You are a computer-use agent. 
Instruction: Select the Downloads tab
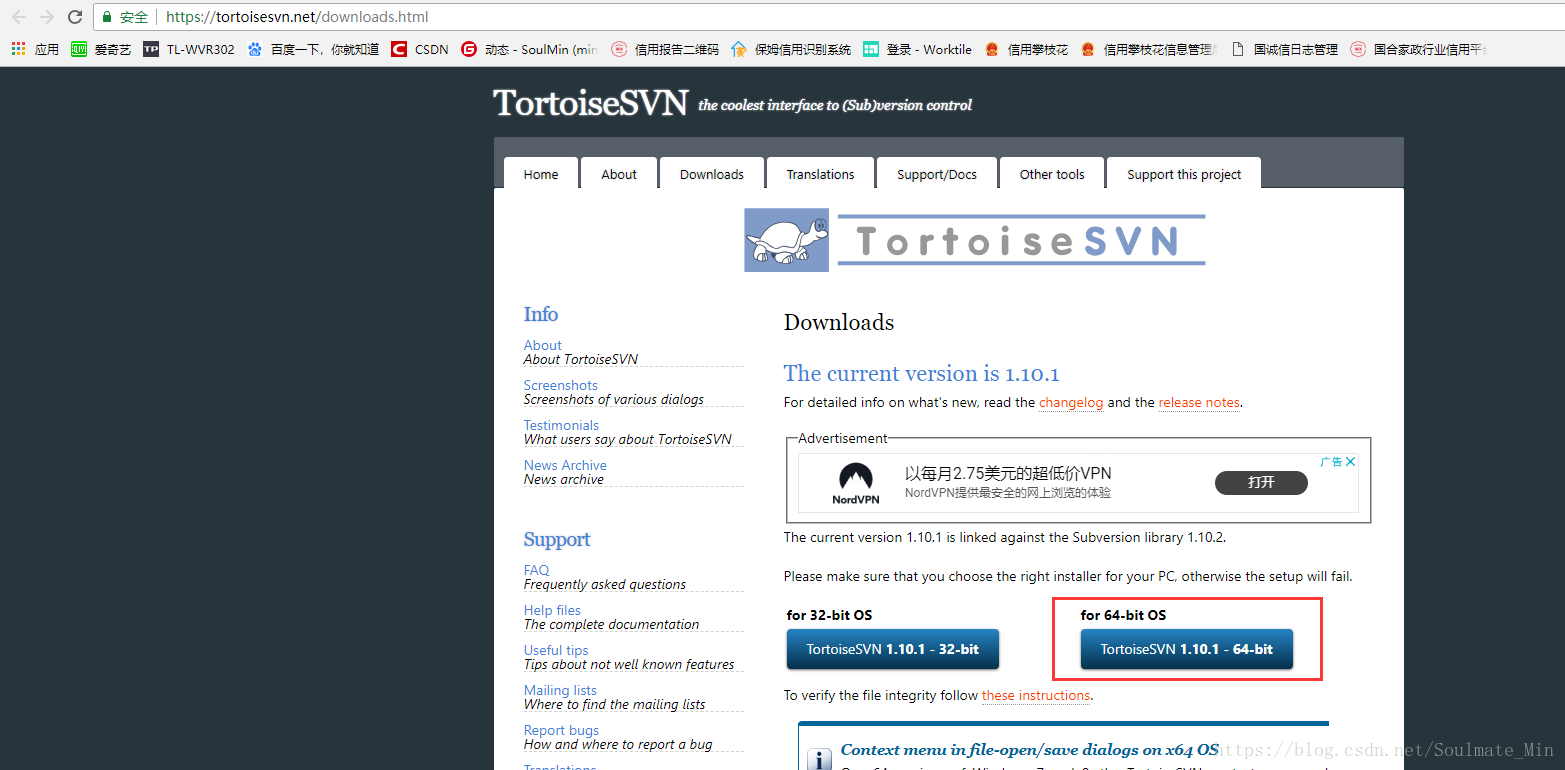[x=712, y=173]
